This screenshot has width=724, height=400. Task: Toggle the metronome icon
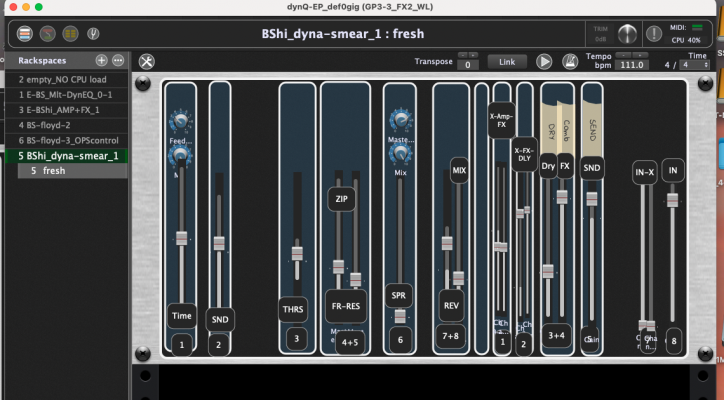tap(570, 61)
